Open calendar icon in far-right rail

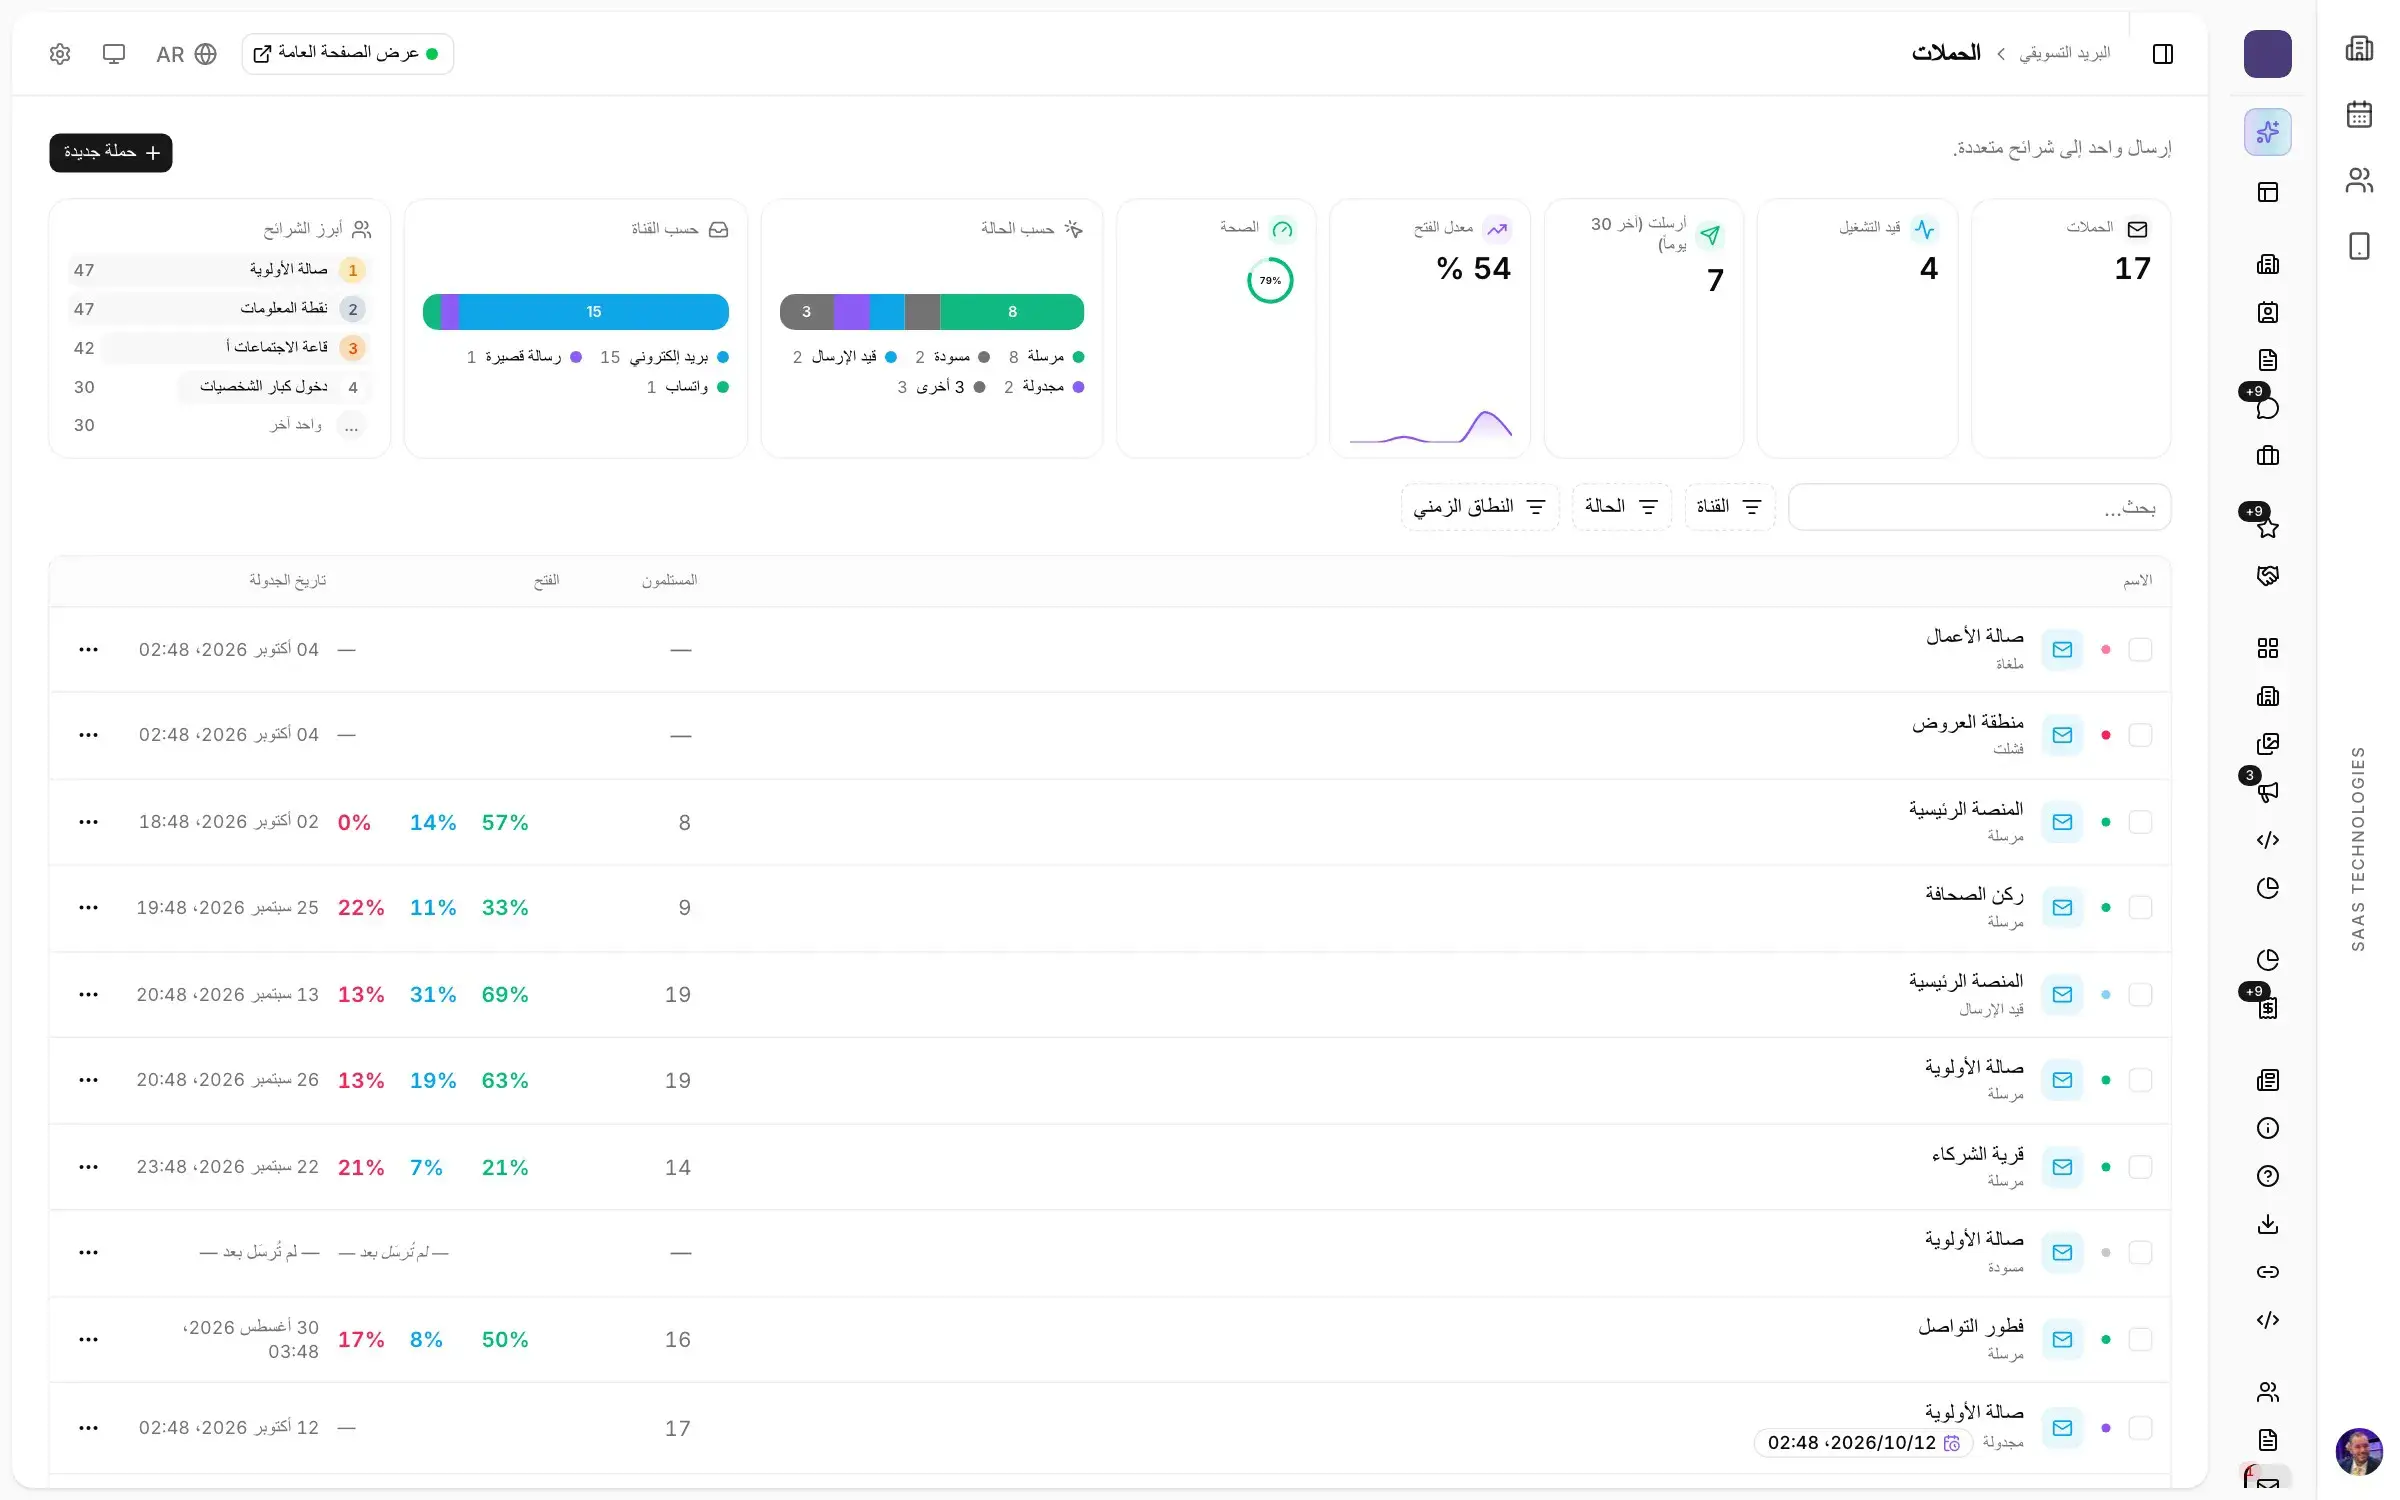click(2359, 114)
